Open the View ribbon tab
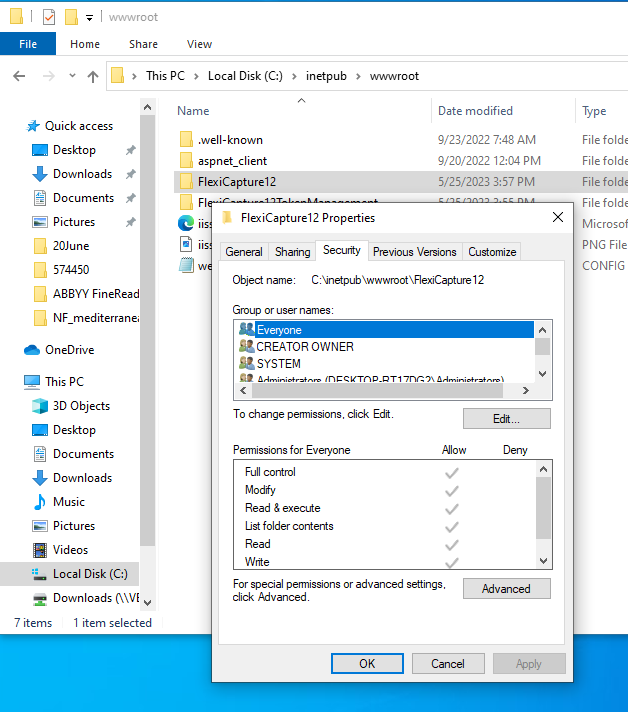Image resolution: width=628 pixels, height=712 pixels. 199,44
